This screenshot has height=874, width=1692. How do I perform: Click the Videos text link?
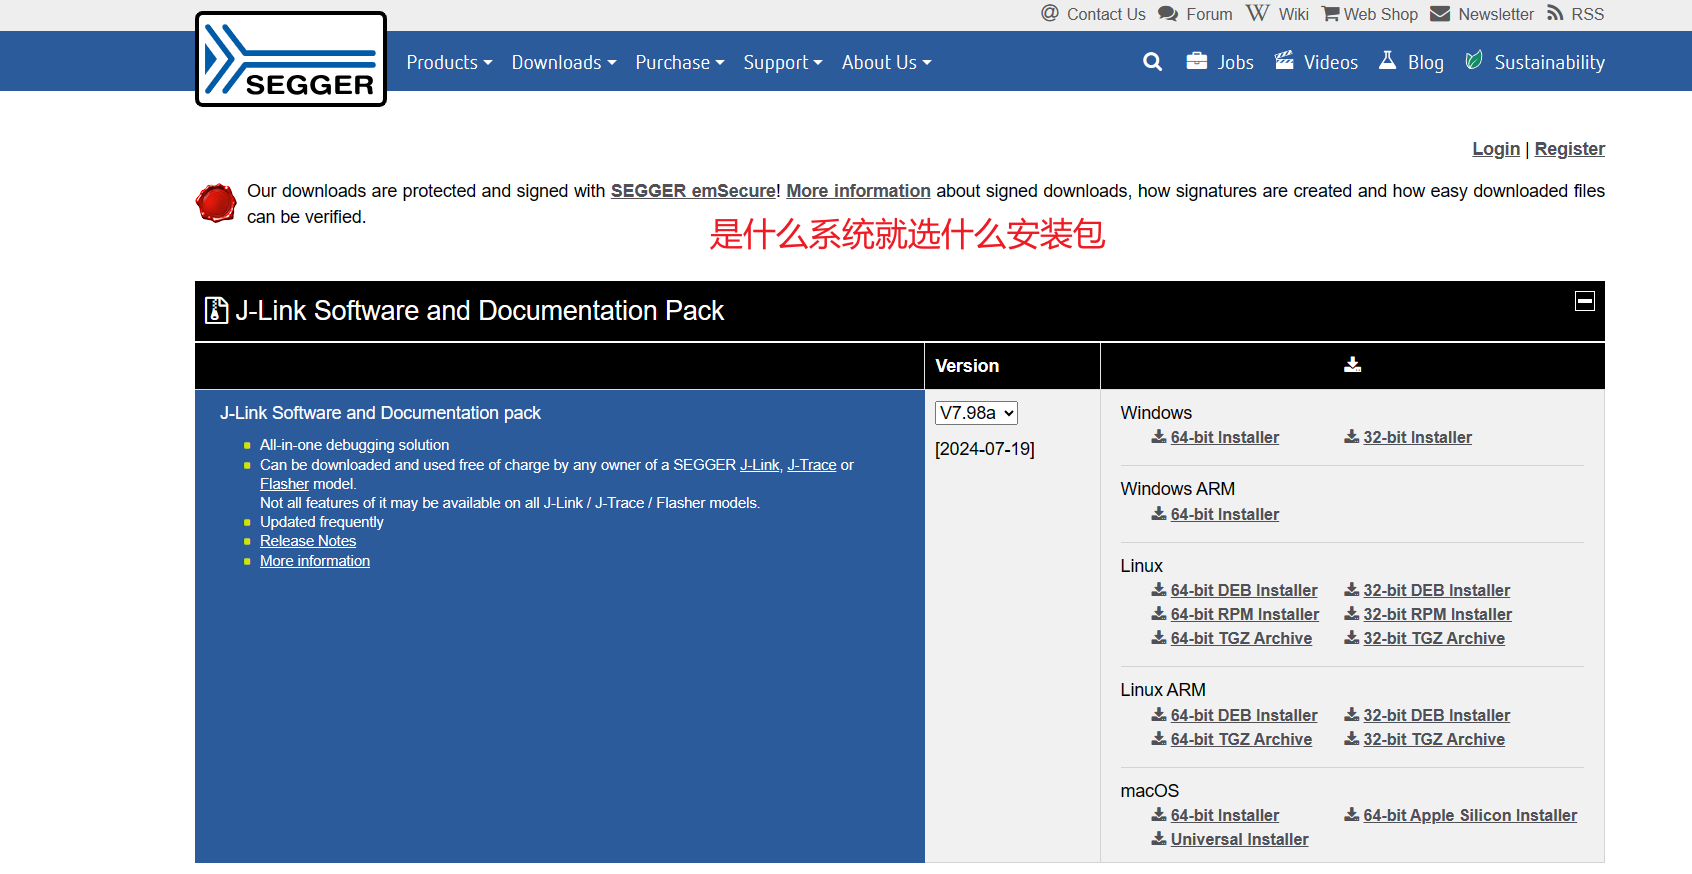[1330, 62]
